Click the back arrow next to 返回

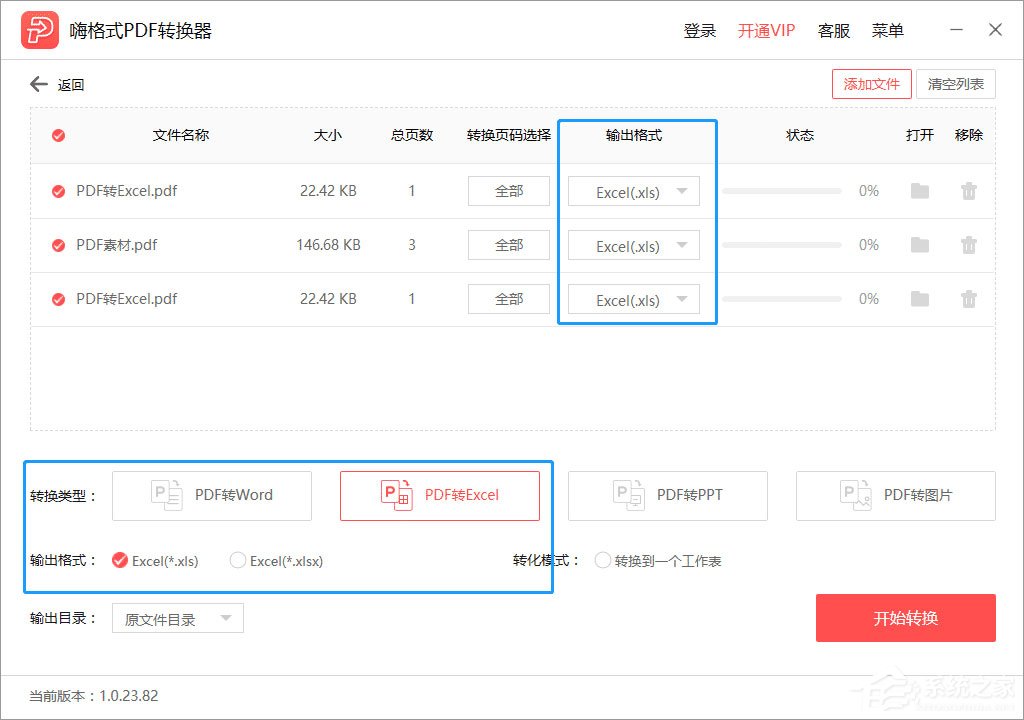[x=37, y=84]
